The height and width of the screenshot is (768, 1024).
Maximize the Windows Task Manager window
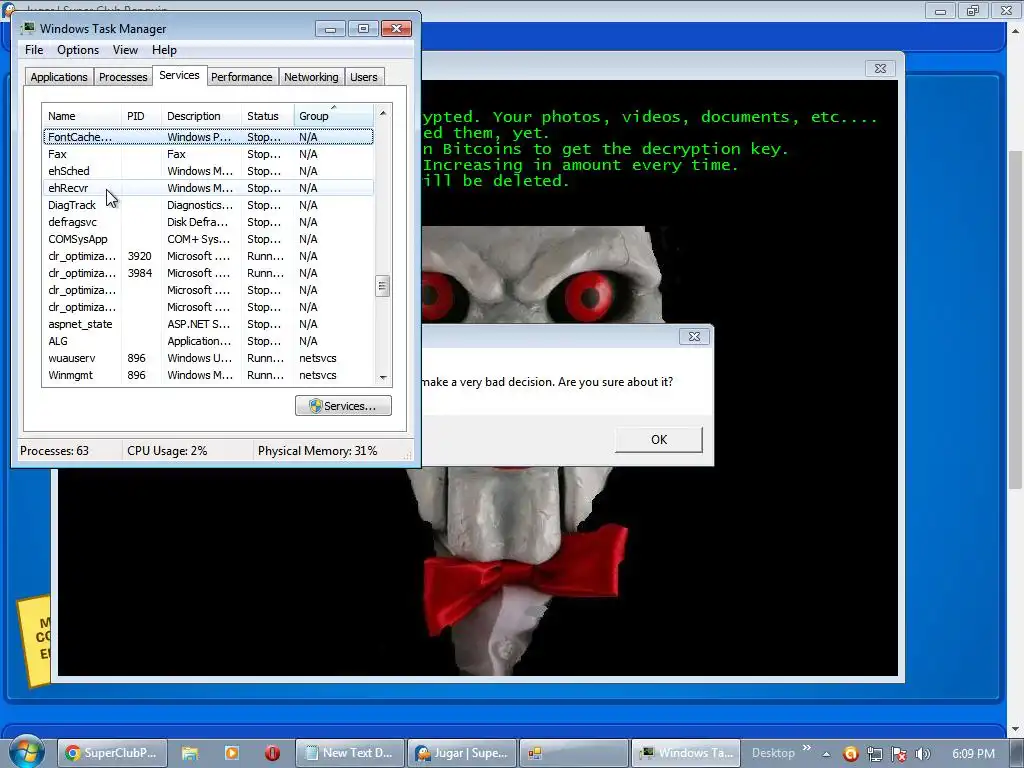coord(363,29)
